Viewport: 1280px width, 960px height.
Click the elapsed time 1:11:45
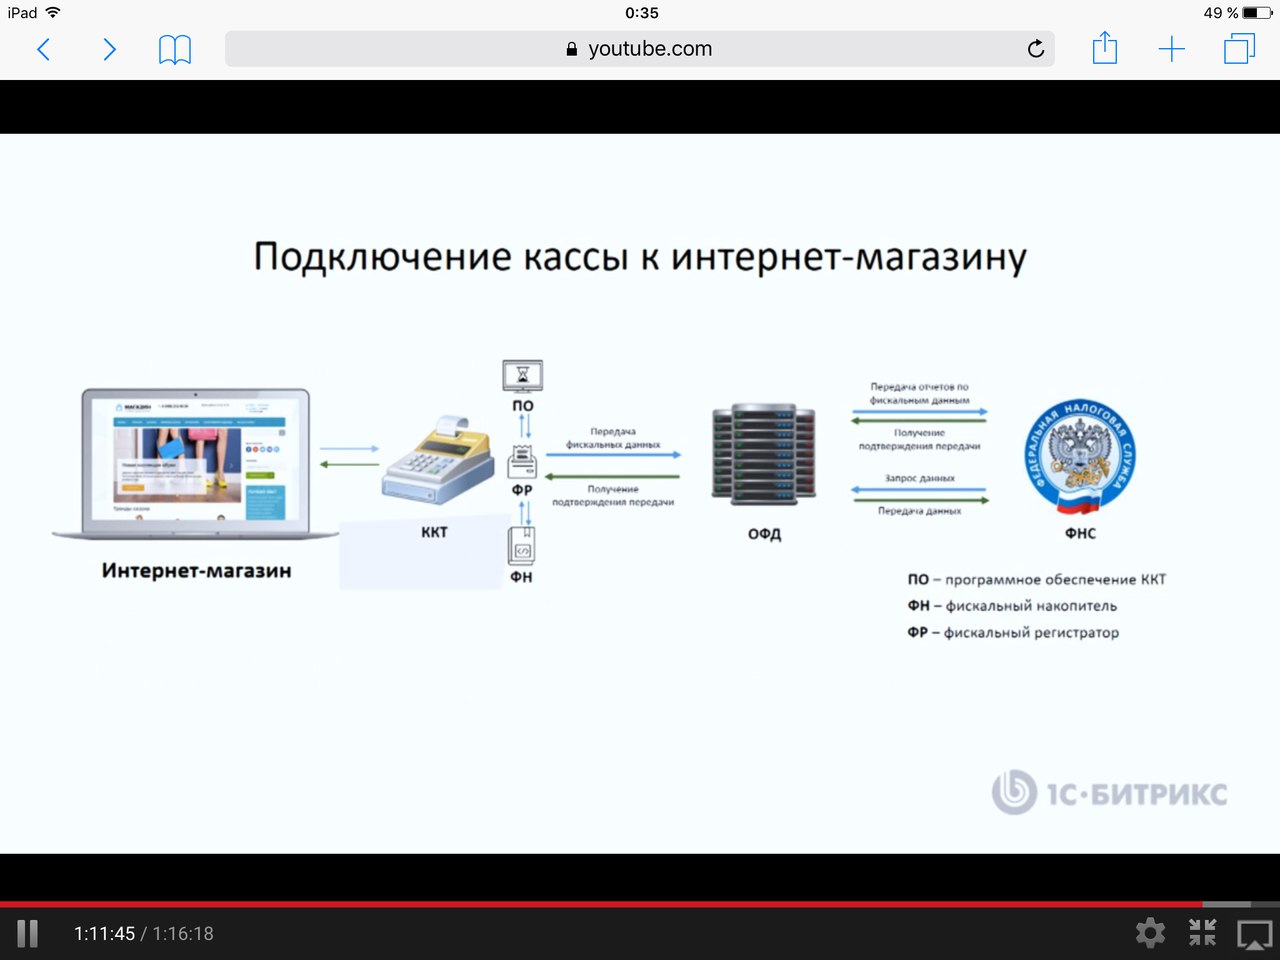coord(104,934)
